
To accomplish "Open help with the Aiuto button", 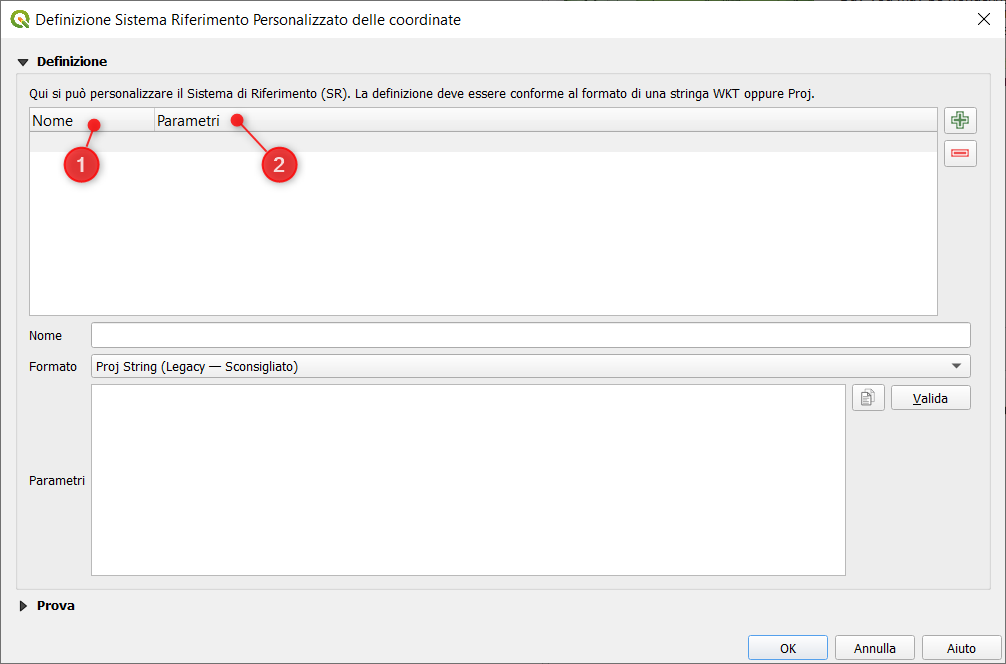I will 961,648.
